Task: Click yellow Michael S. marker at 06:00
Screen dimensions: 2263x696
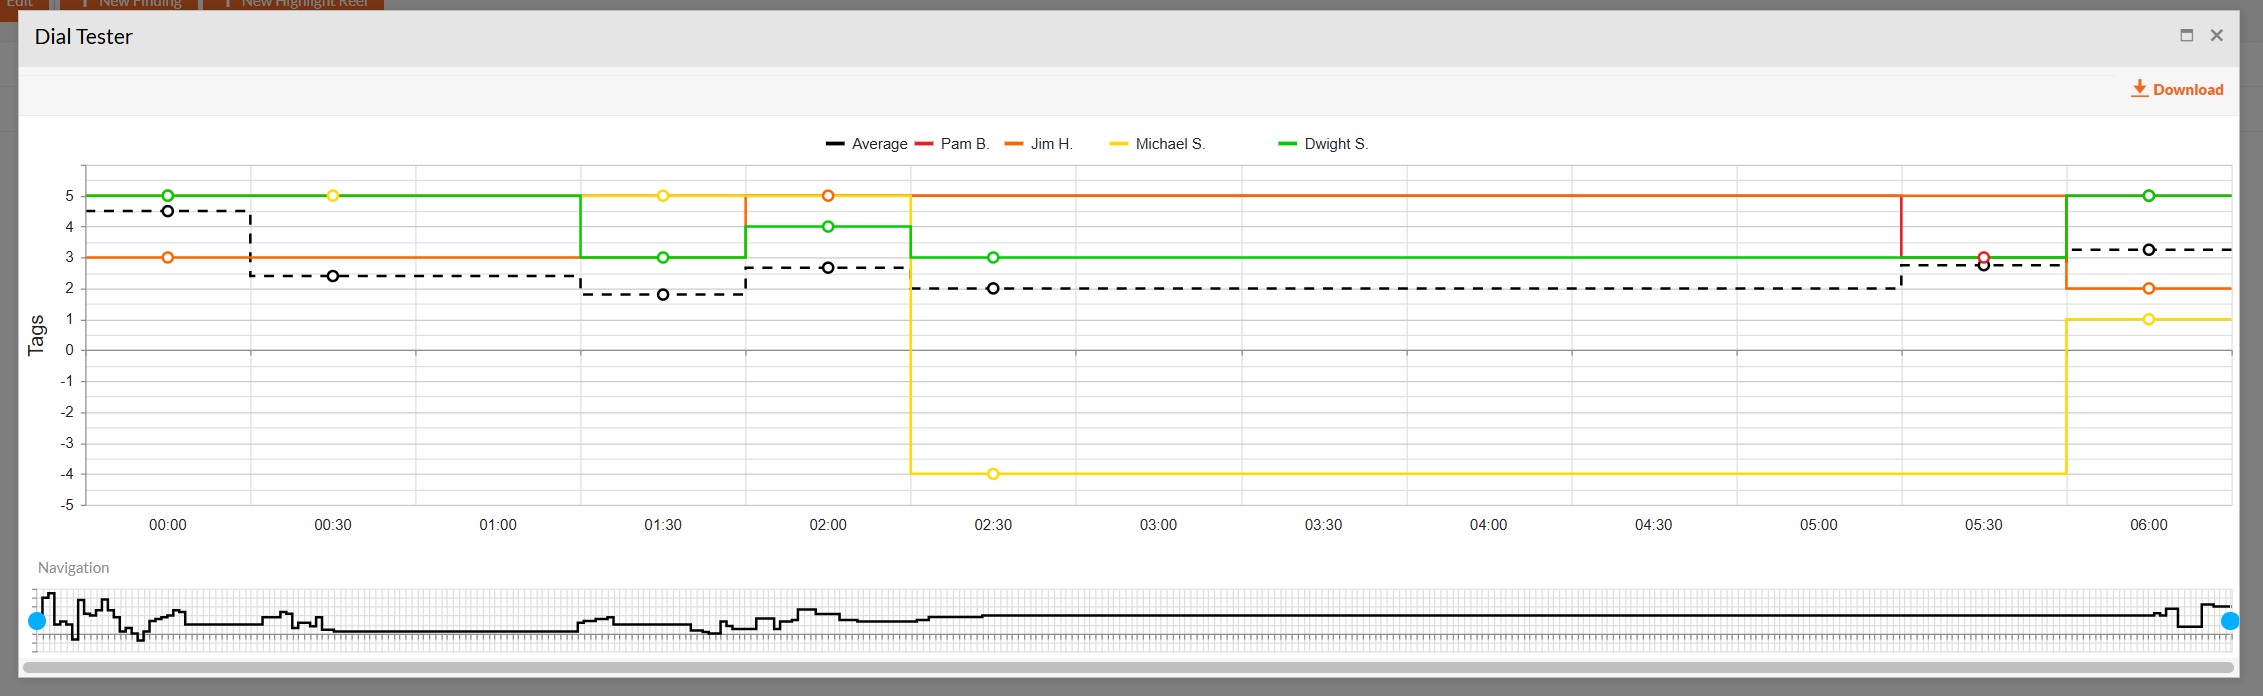Action: click(2149, 320)
